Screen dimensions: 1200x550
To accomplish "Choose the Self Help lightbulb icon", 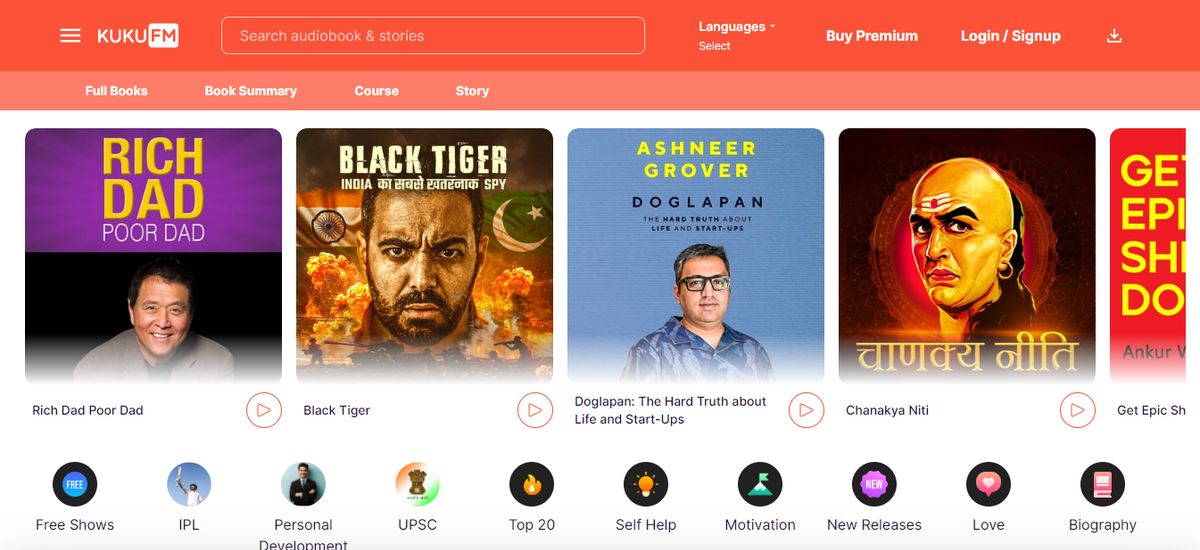I will 645,485.
